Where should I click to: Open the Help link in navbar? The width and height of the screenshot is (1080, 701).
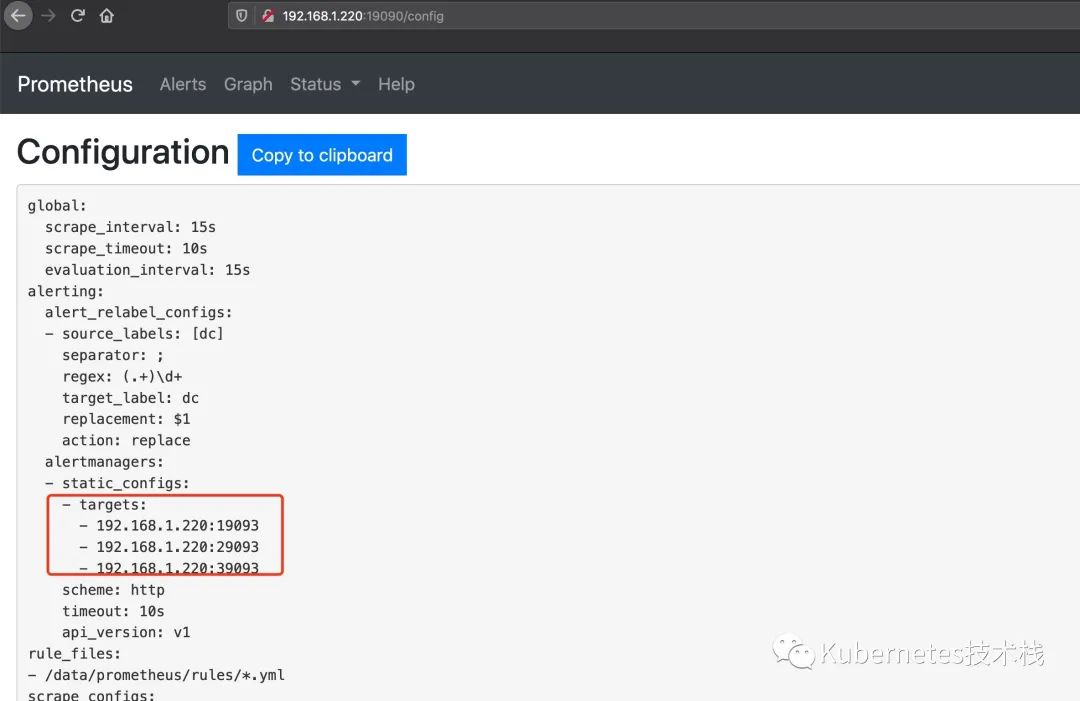click(x=396, y=84)
